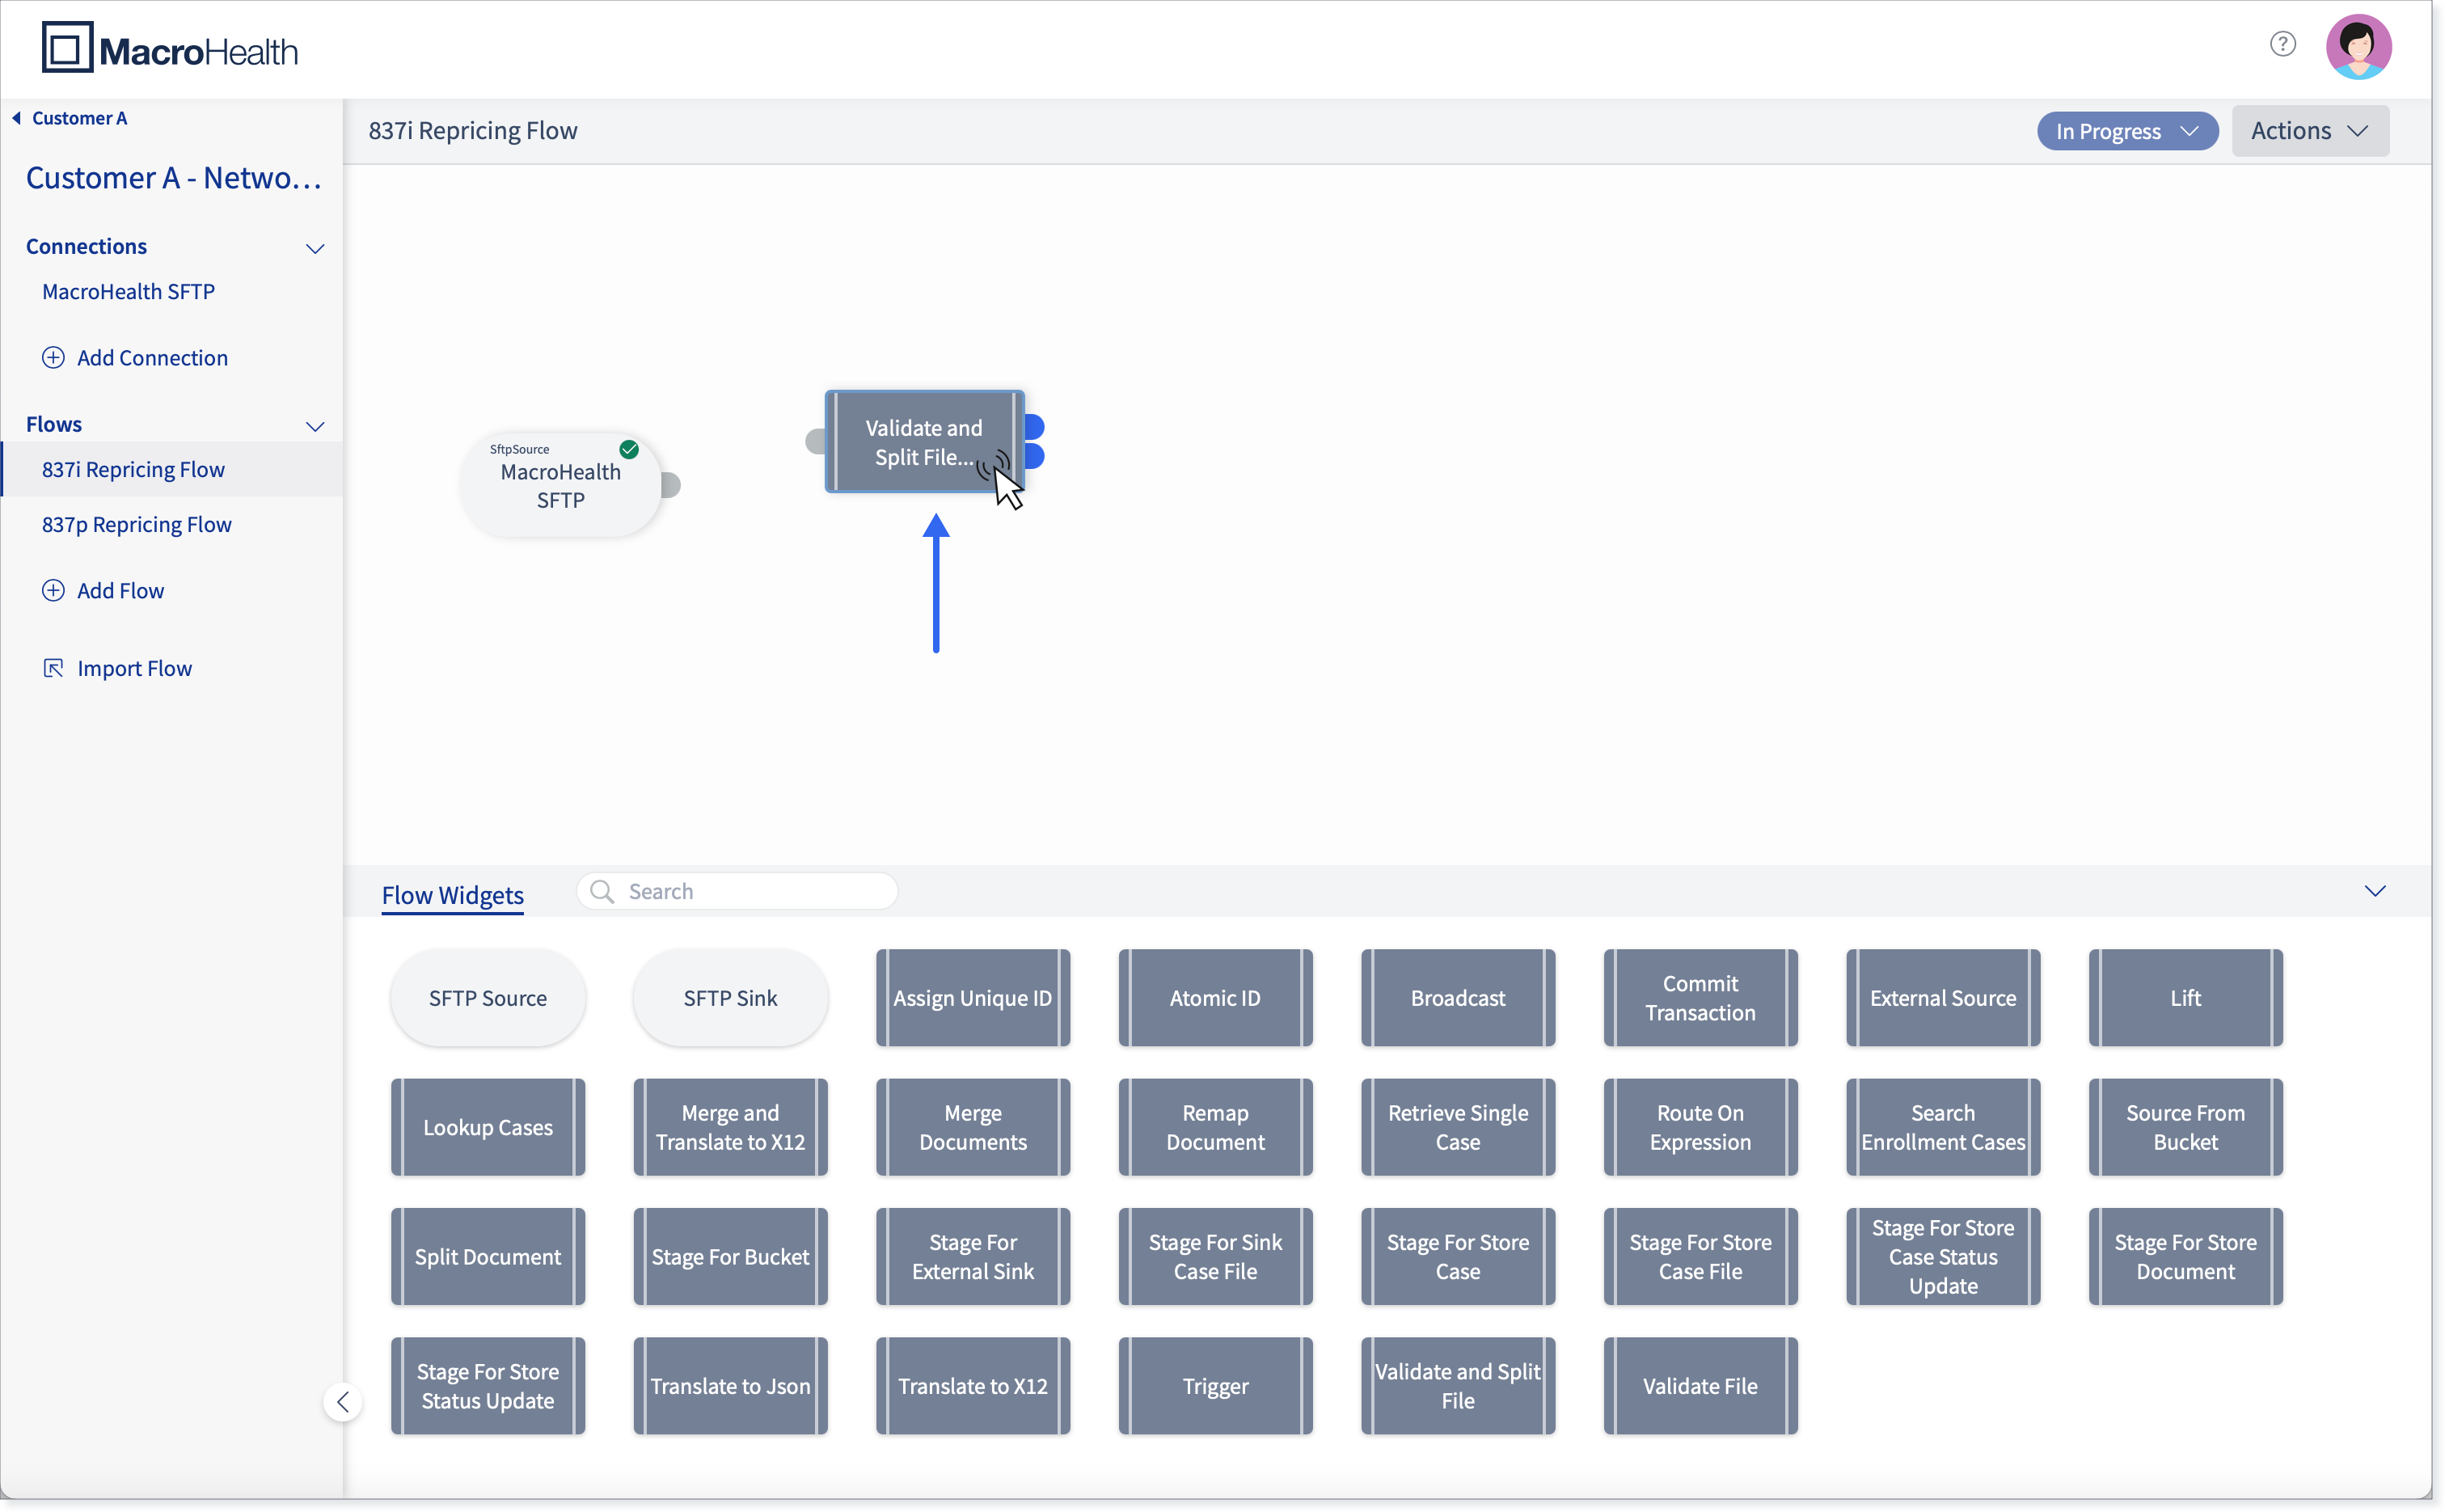Click the Add Flow plus icon
Screen dimensions: 2445x1512
53,590
